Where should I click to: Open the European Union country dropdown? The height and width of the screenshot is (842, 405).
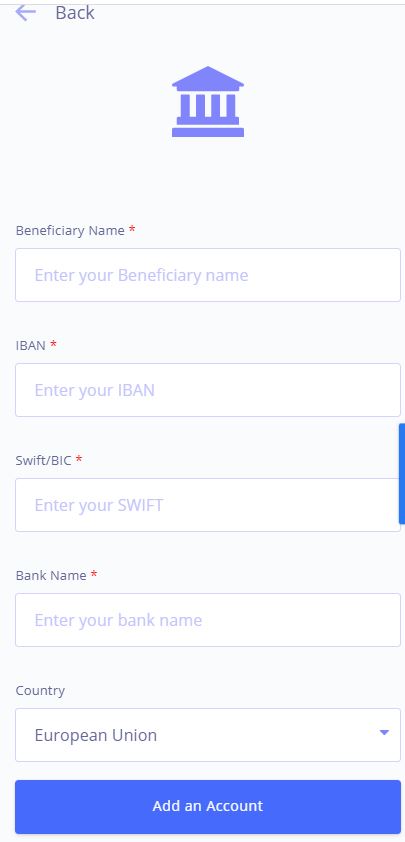tap(208, 735)
